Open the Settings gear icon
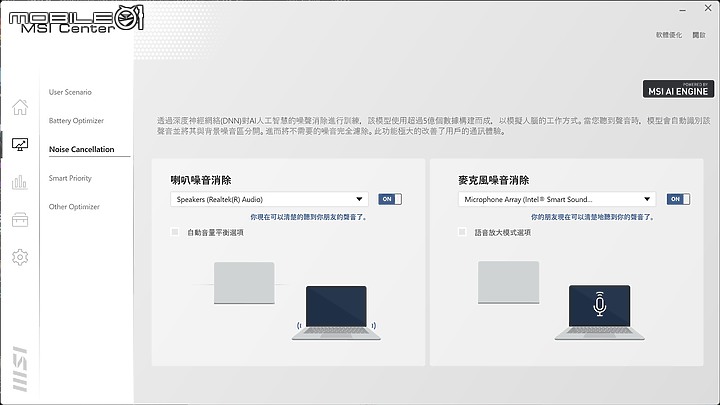Image resolution: width=720 pixels, height=405 pixels. click(20, 257)
